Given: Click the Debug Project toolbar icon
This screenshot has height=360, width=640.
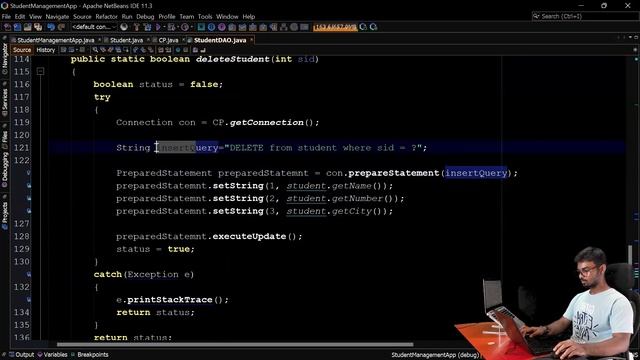Looking at the screenshot, I should (x=171, y=27).
